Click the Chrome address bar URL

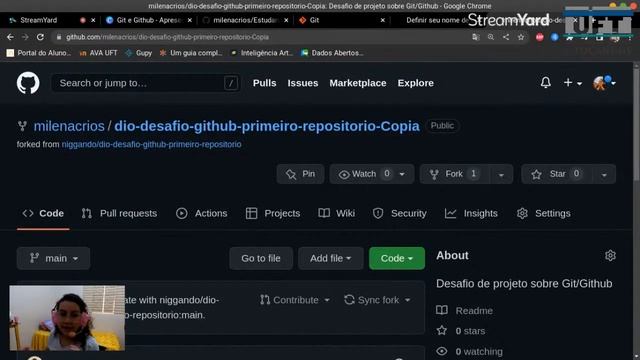click(167, 37)
